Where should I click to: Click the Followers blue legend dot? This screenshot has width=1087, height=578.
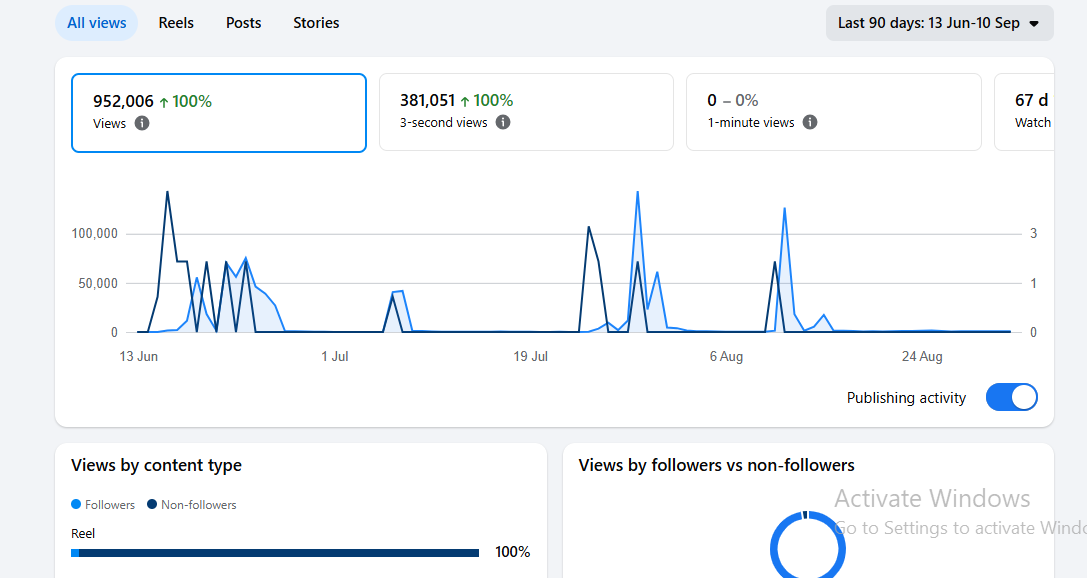pyautogui.click(x=76, y=505)
